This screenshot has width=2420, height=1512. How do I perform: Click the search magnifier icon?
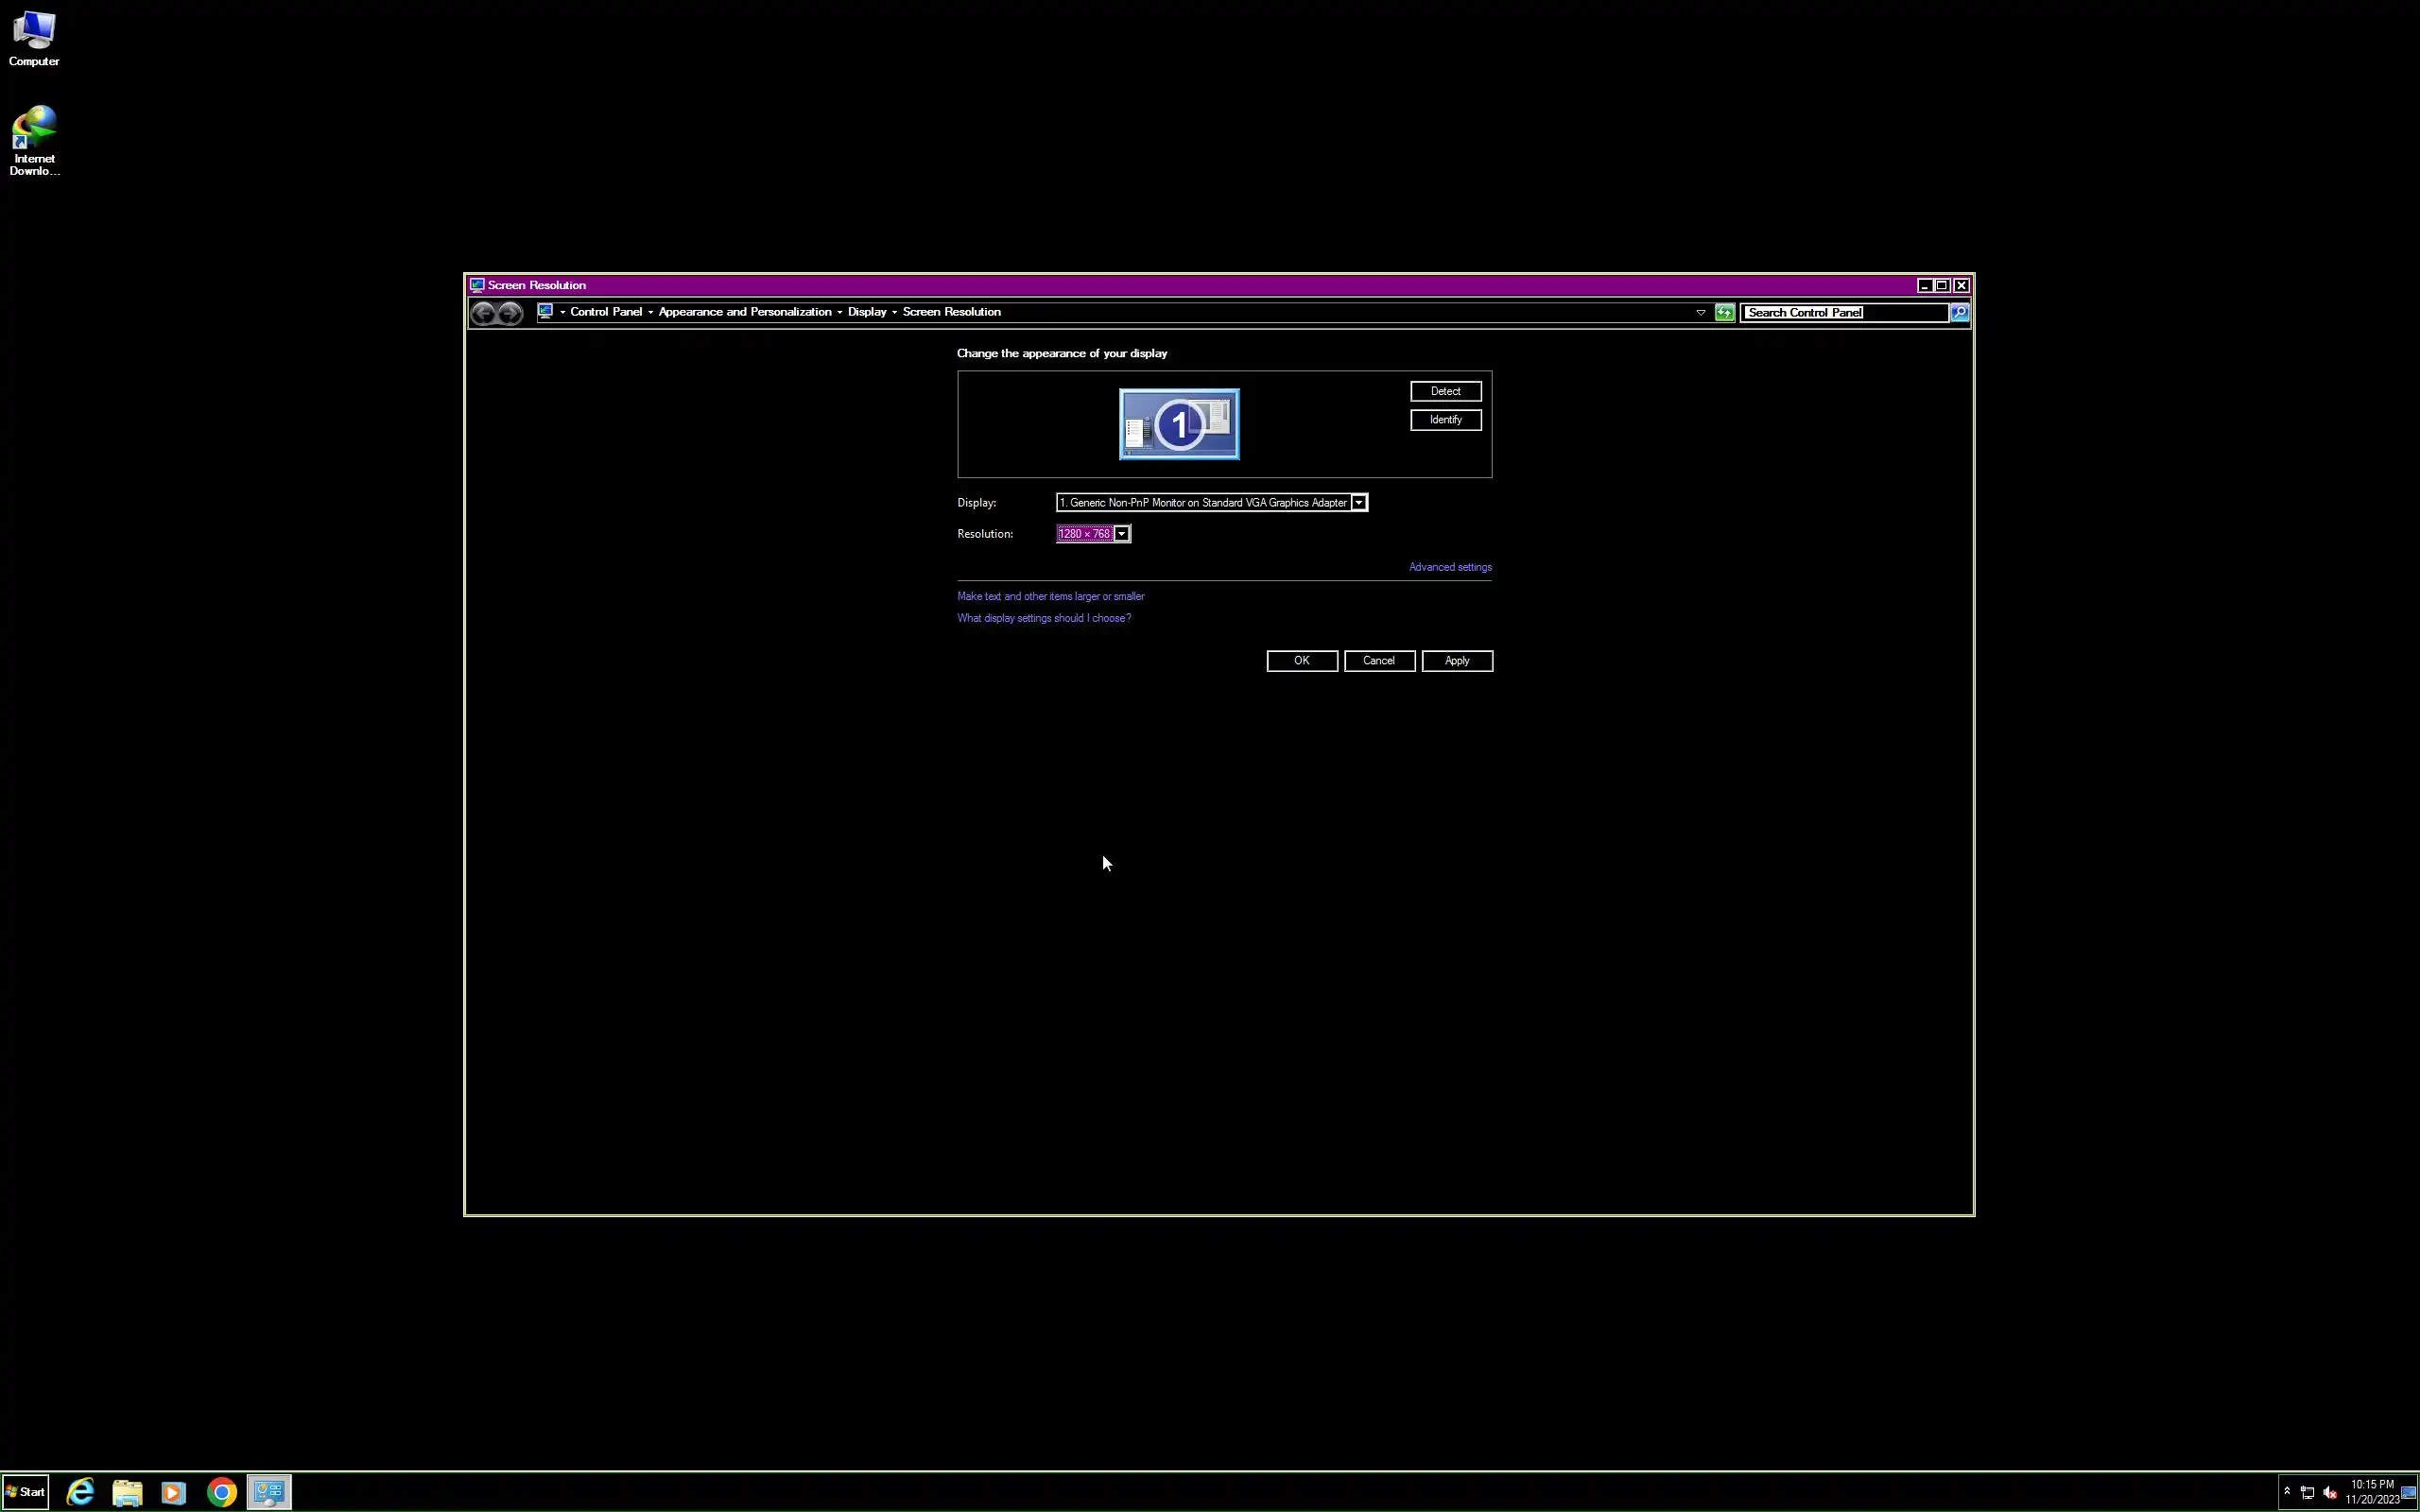[1960, 313]
